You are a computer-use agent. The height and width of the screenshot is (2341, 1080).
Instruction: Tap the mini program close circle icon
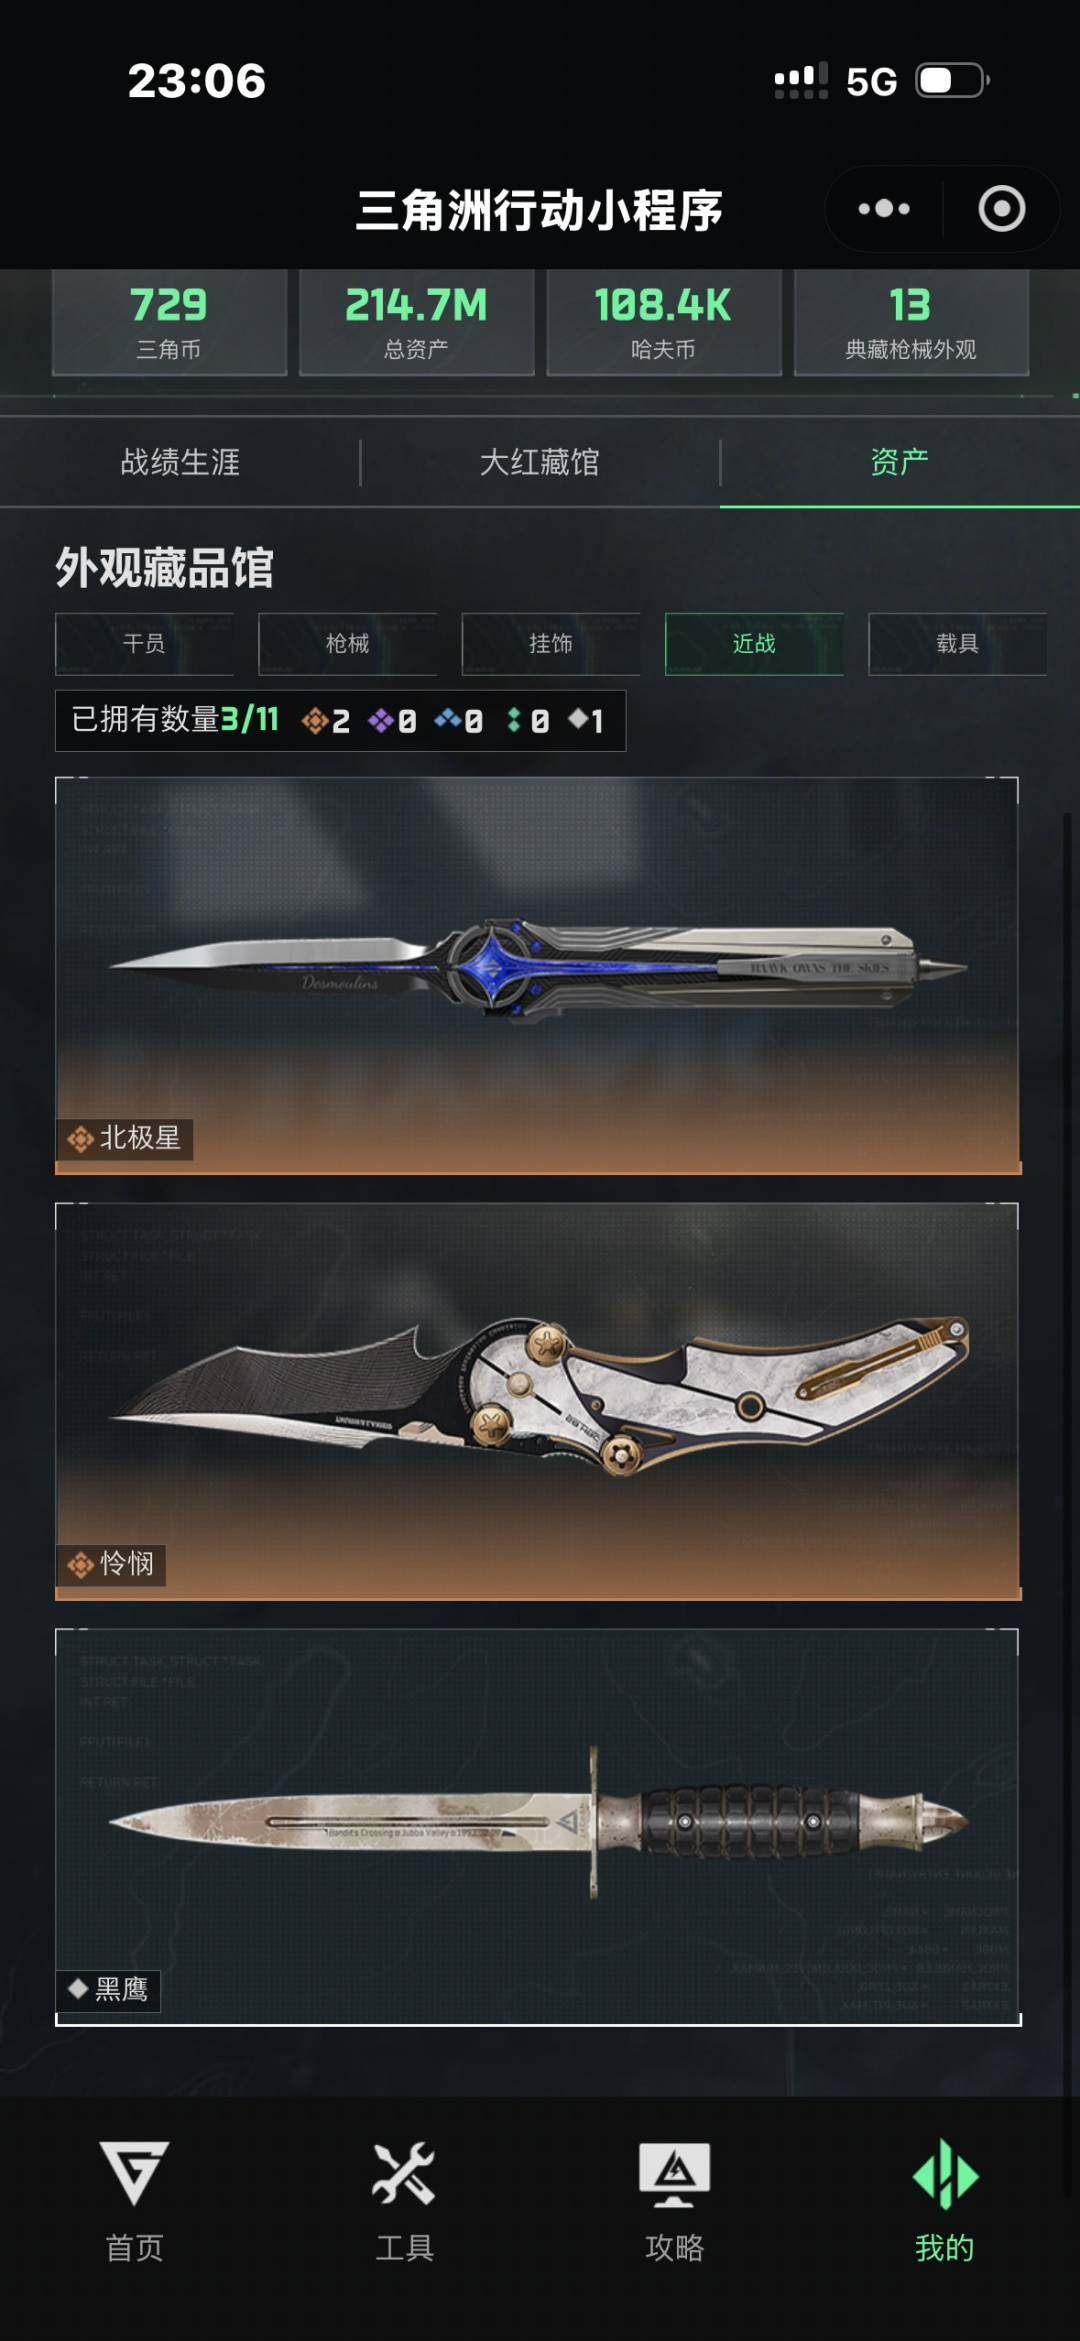point(1001,209)
